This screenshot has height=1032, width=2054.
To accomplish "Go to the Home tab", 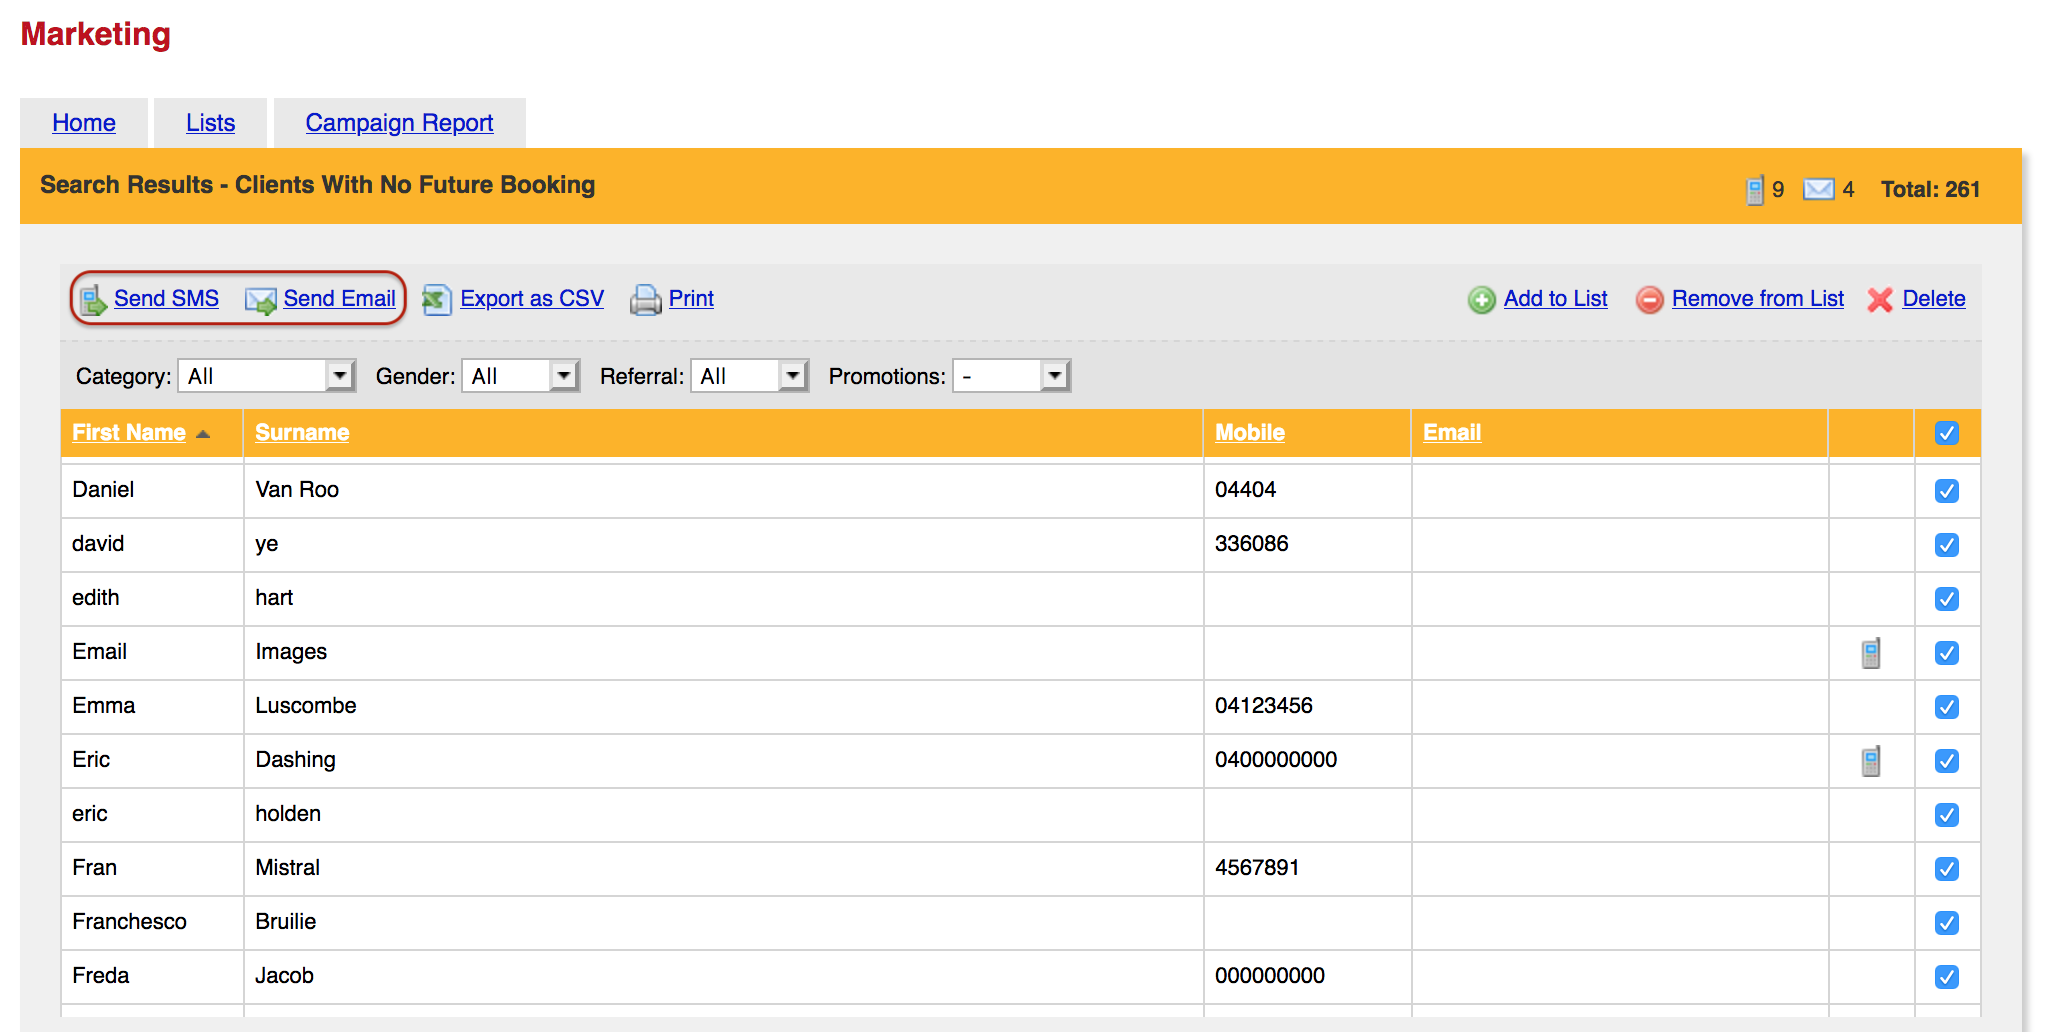I will 84,123.
